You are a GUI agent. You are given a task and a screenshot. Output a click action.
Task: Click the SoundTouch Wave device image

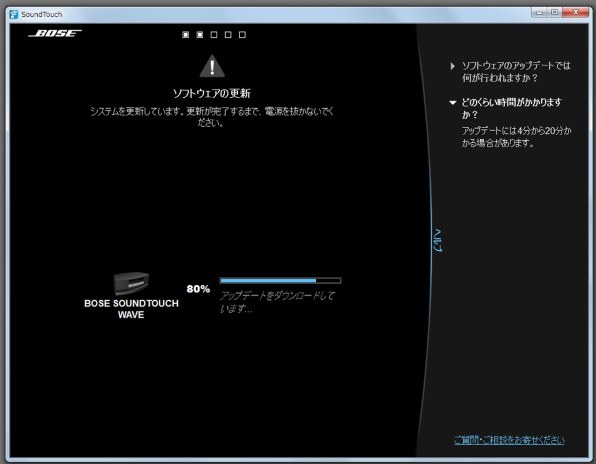click(131, 283)
